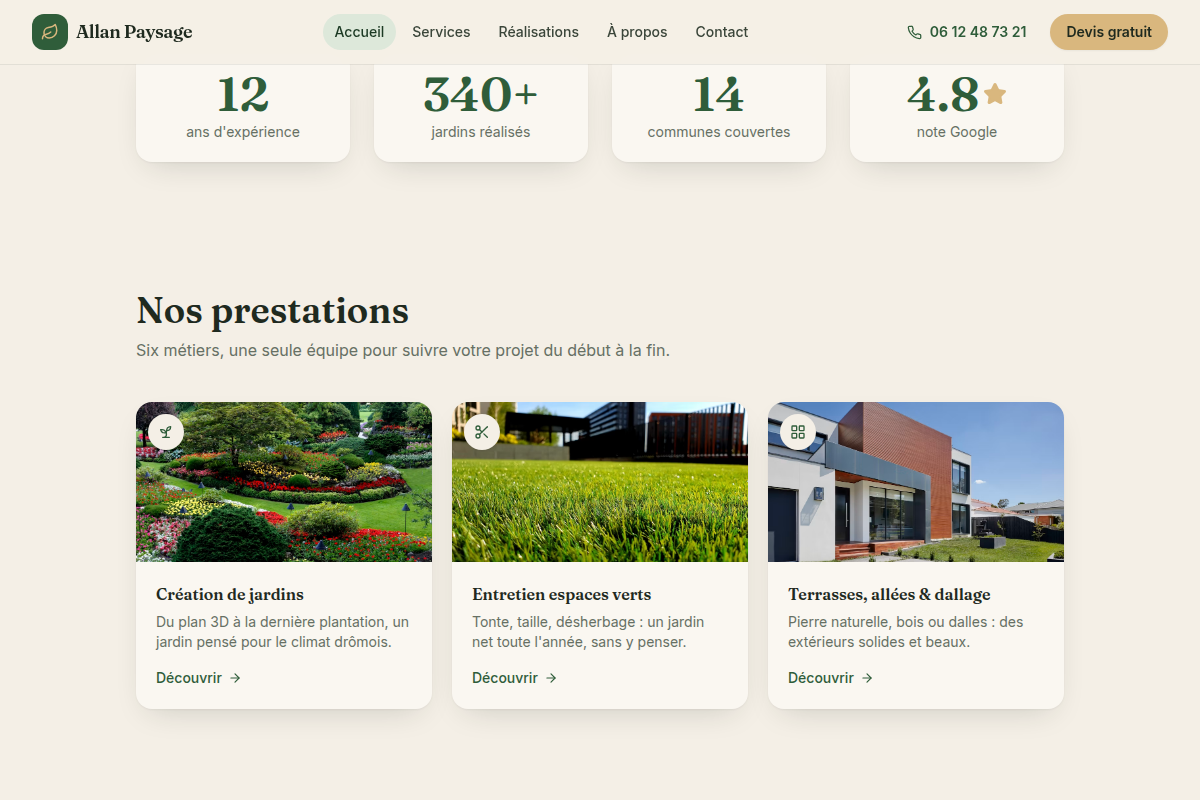Click the Allan Paysage leaf logo icon

point(50,32)
